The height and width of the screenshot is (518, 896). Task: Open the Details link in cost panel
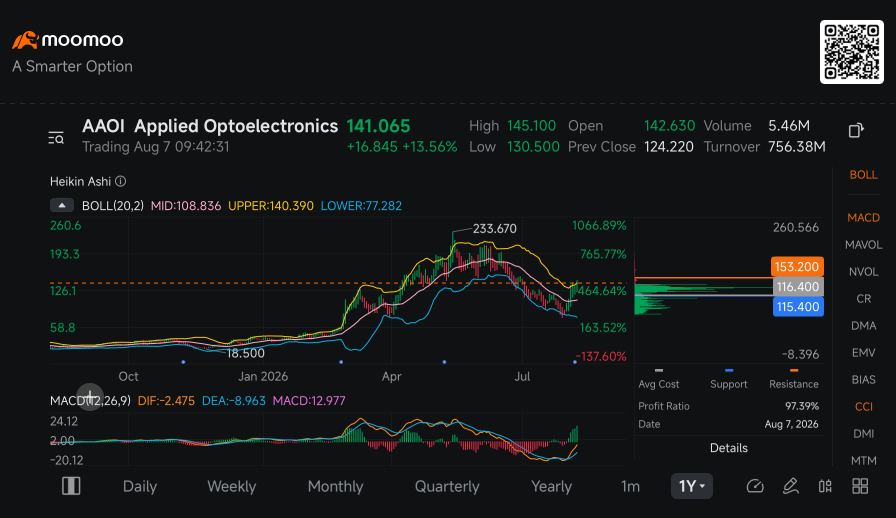[729, 448]
